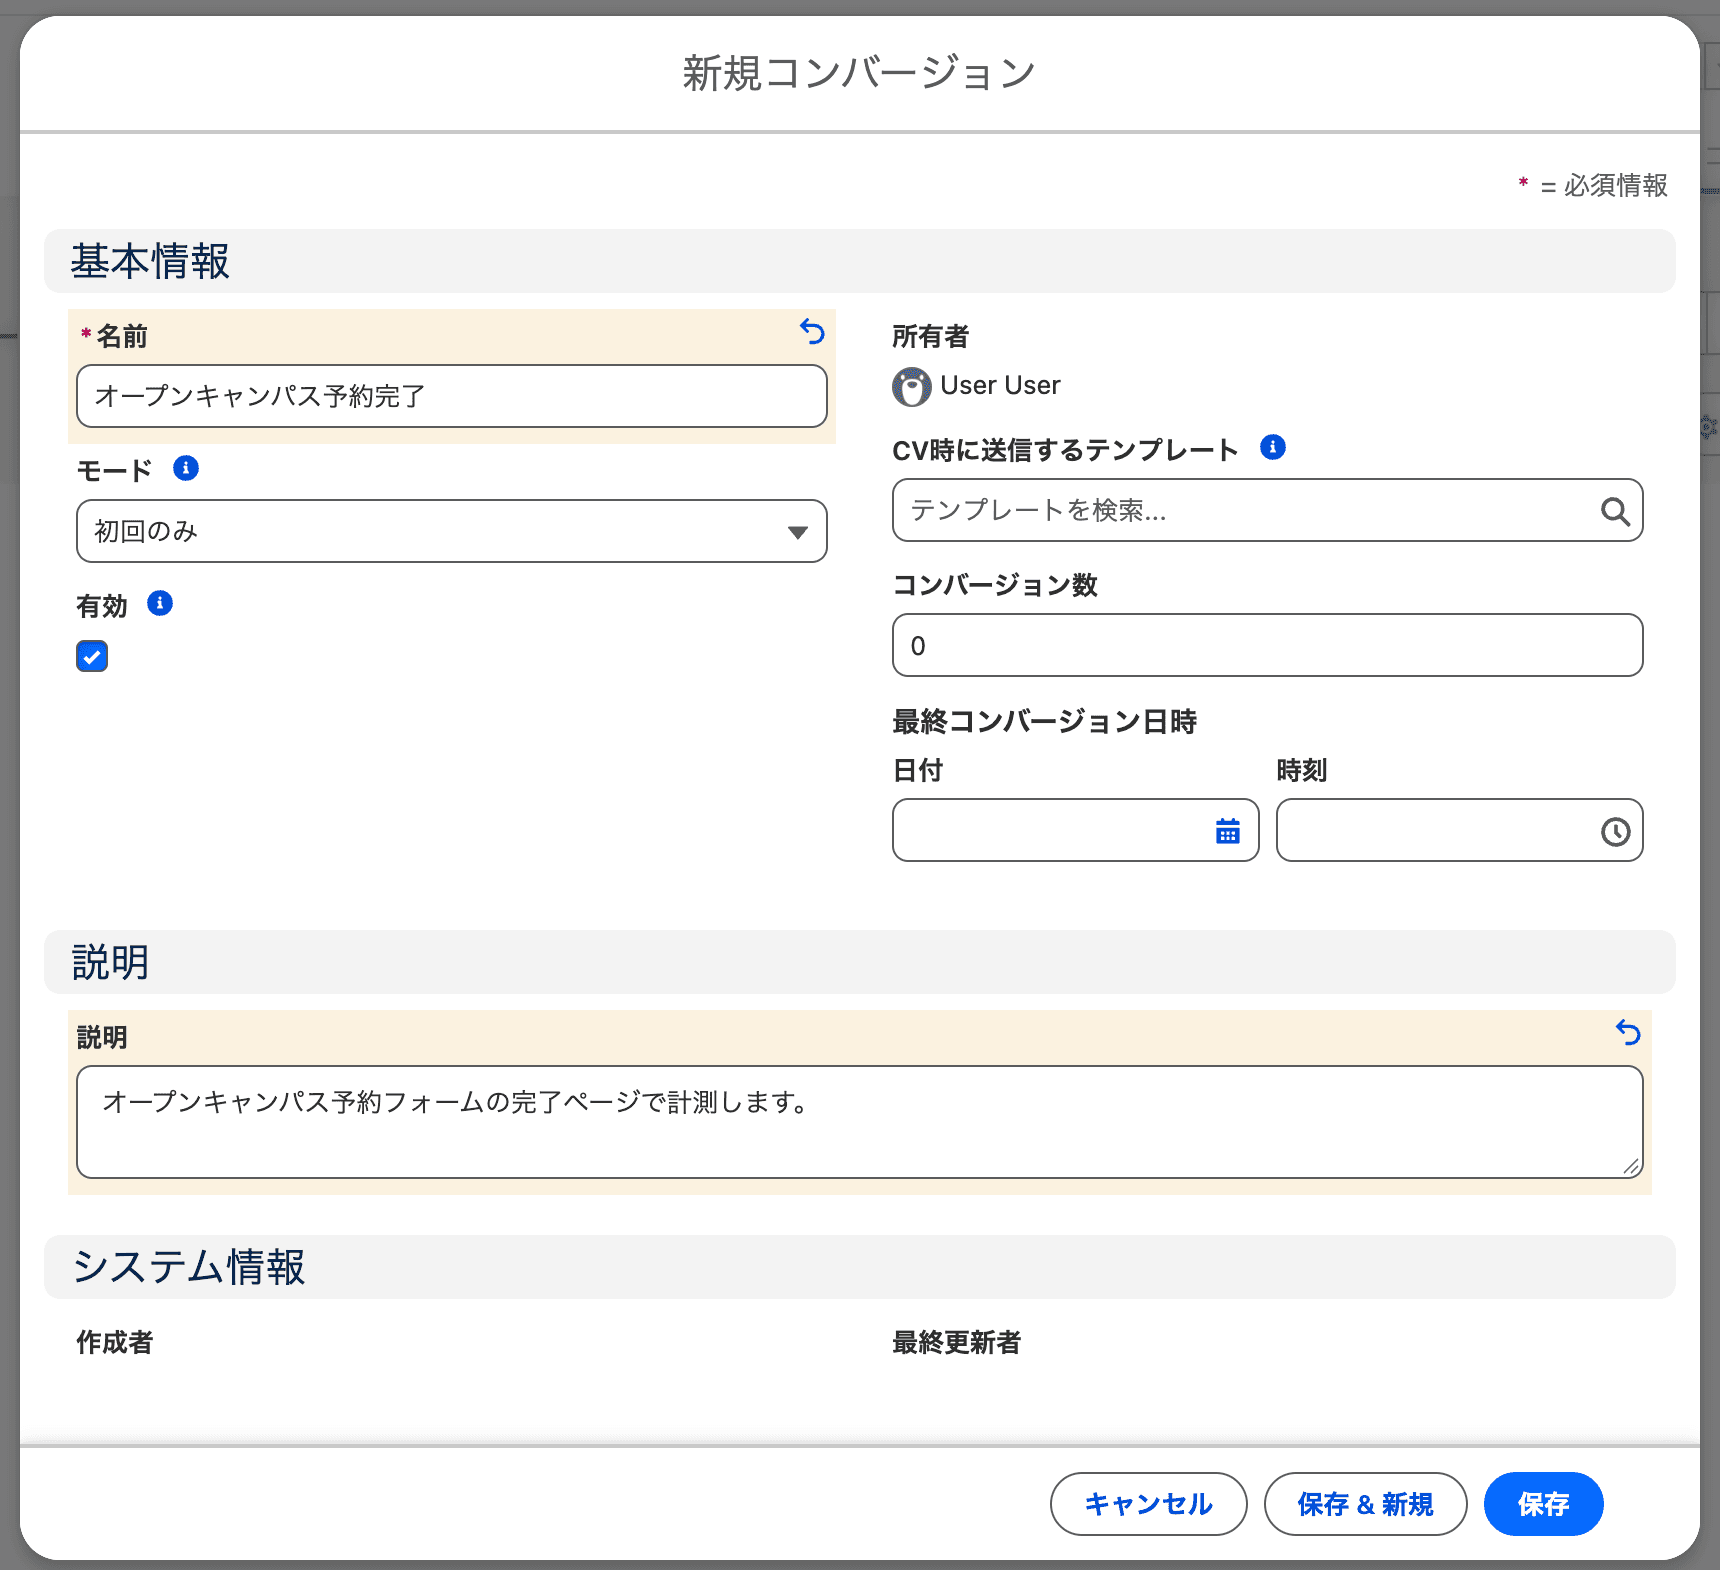
Task: Click the 基本情報 section header
Action: tap(860, 261)
